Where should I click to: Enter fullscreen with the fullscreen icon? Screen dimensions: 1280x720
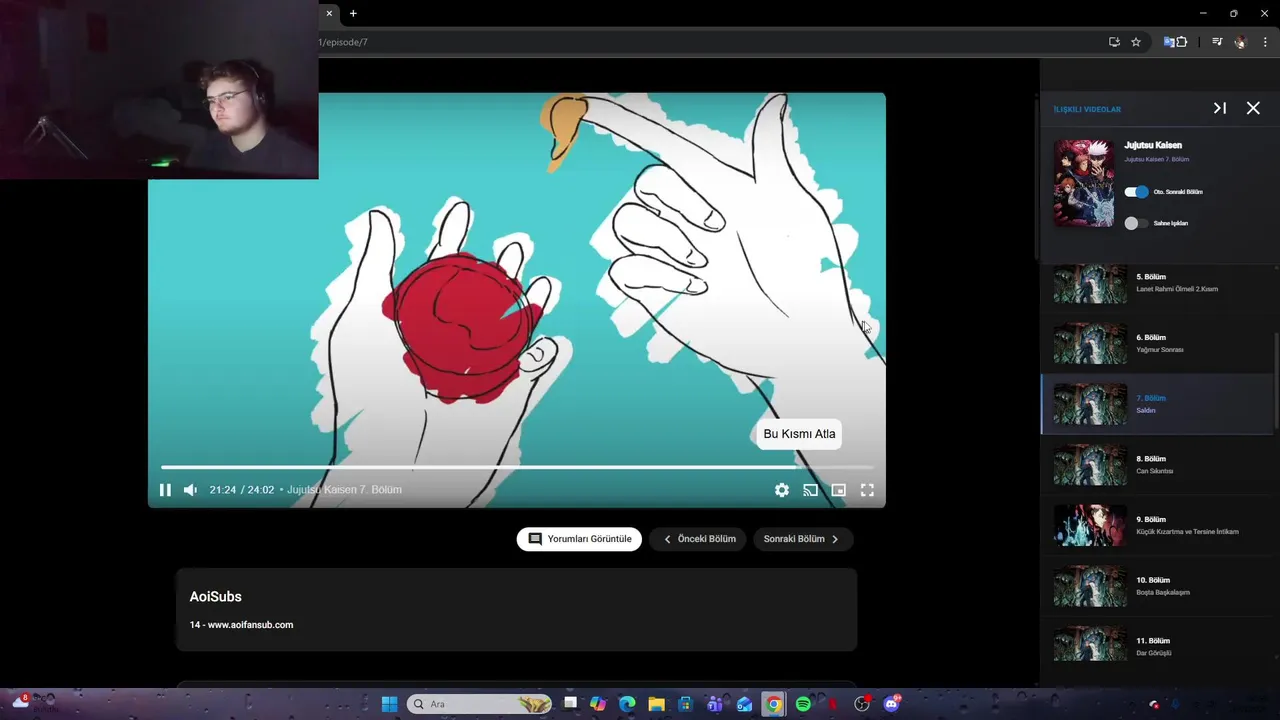(x=867, y=490)
